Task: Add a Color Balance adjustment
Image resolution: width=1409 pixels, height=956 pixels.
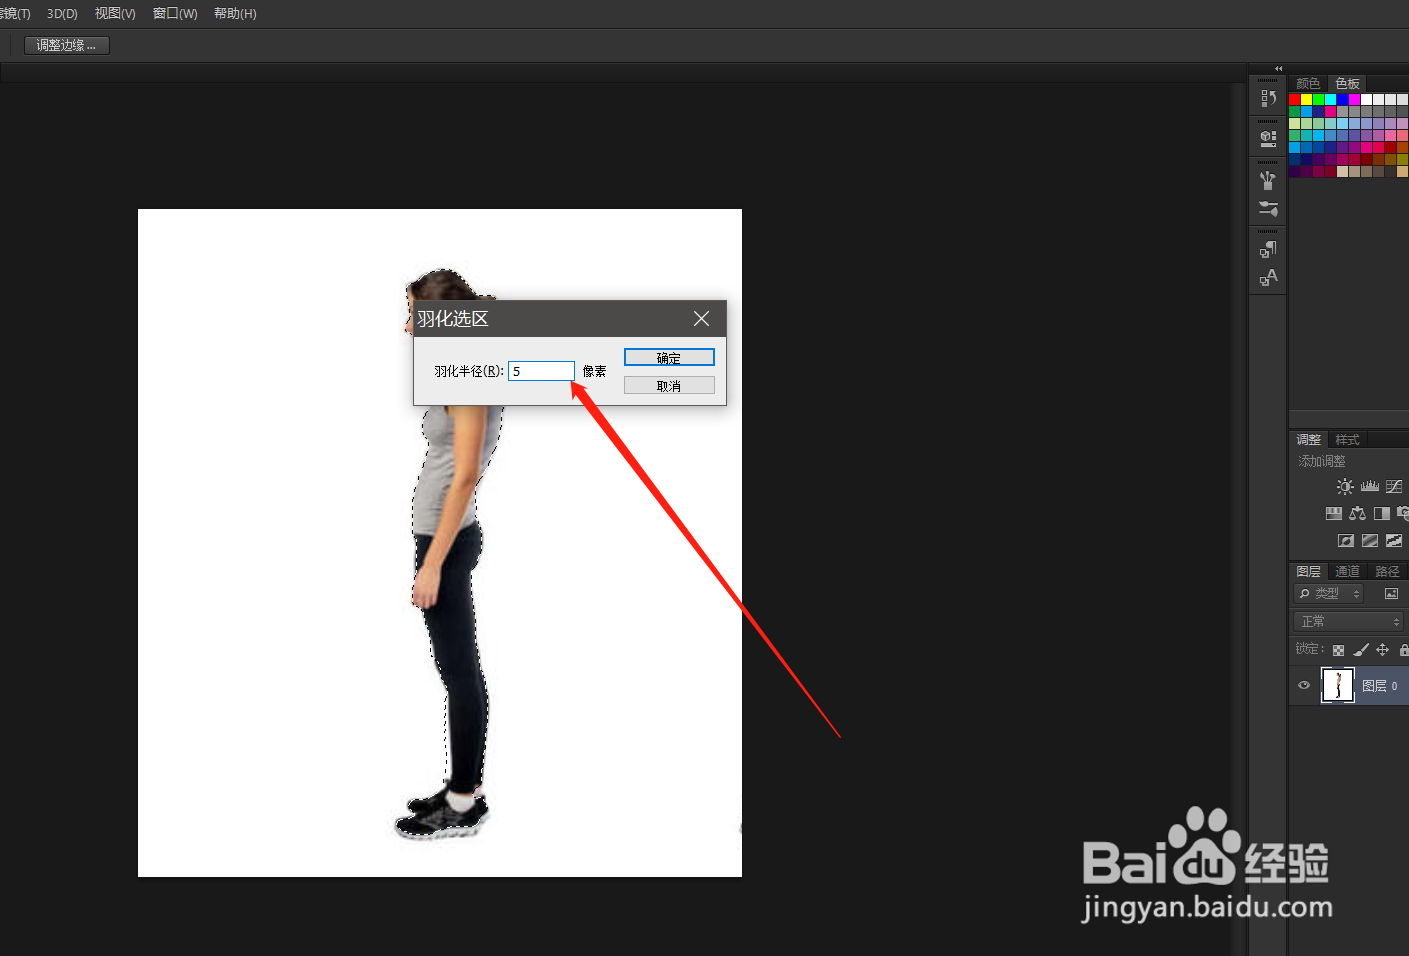Action: (1357, 513)
